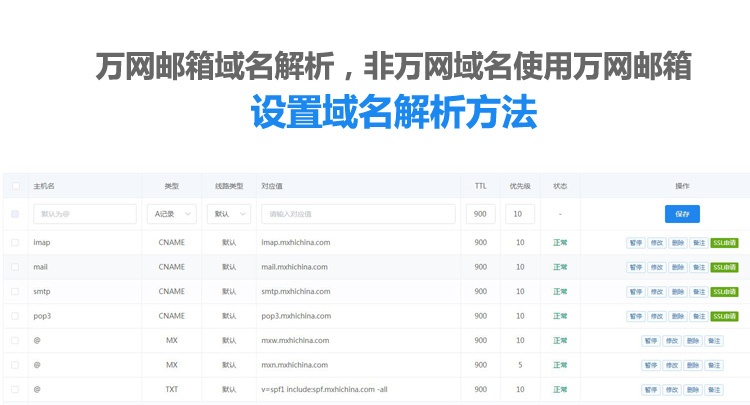
Task: Check the checkbox for the imap row
Action: coord(14,242)
